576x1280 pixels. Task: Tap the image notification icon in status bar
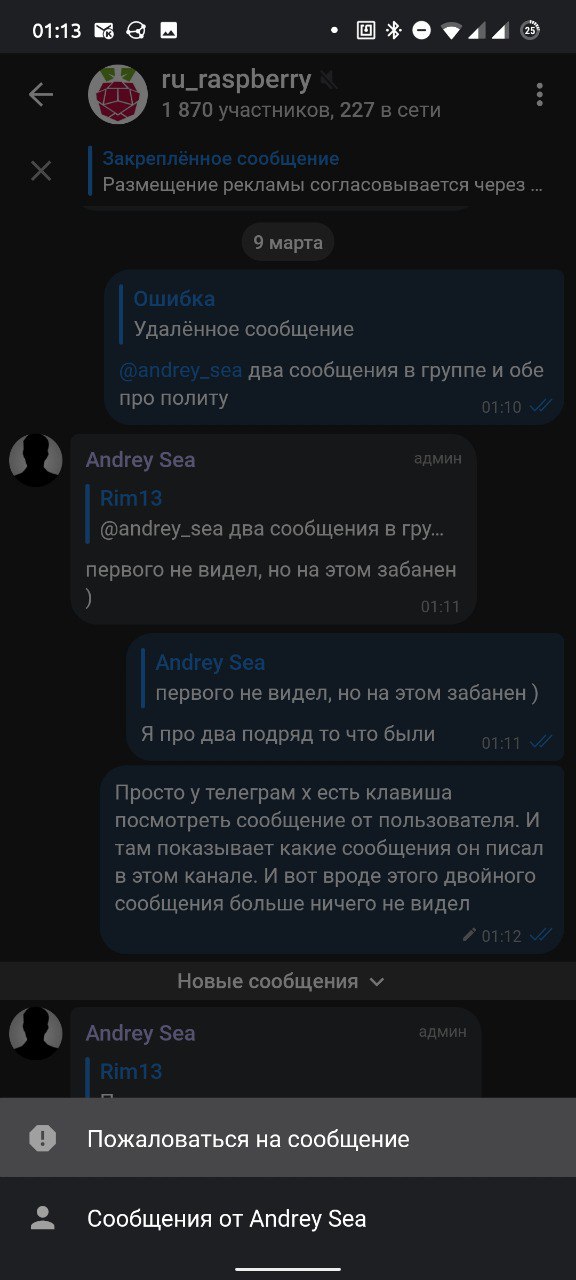coord(169,30)
